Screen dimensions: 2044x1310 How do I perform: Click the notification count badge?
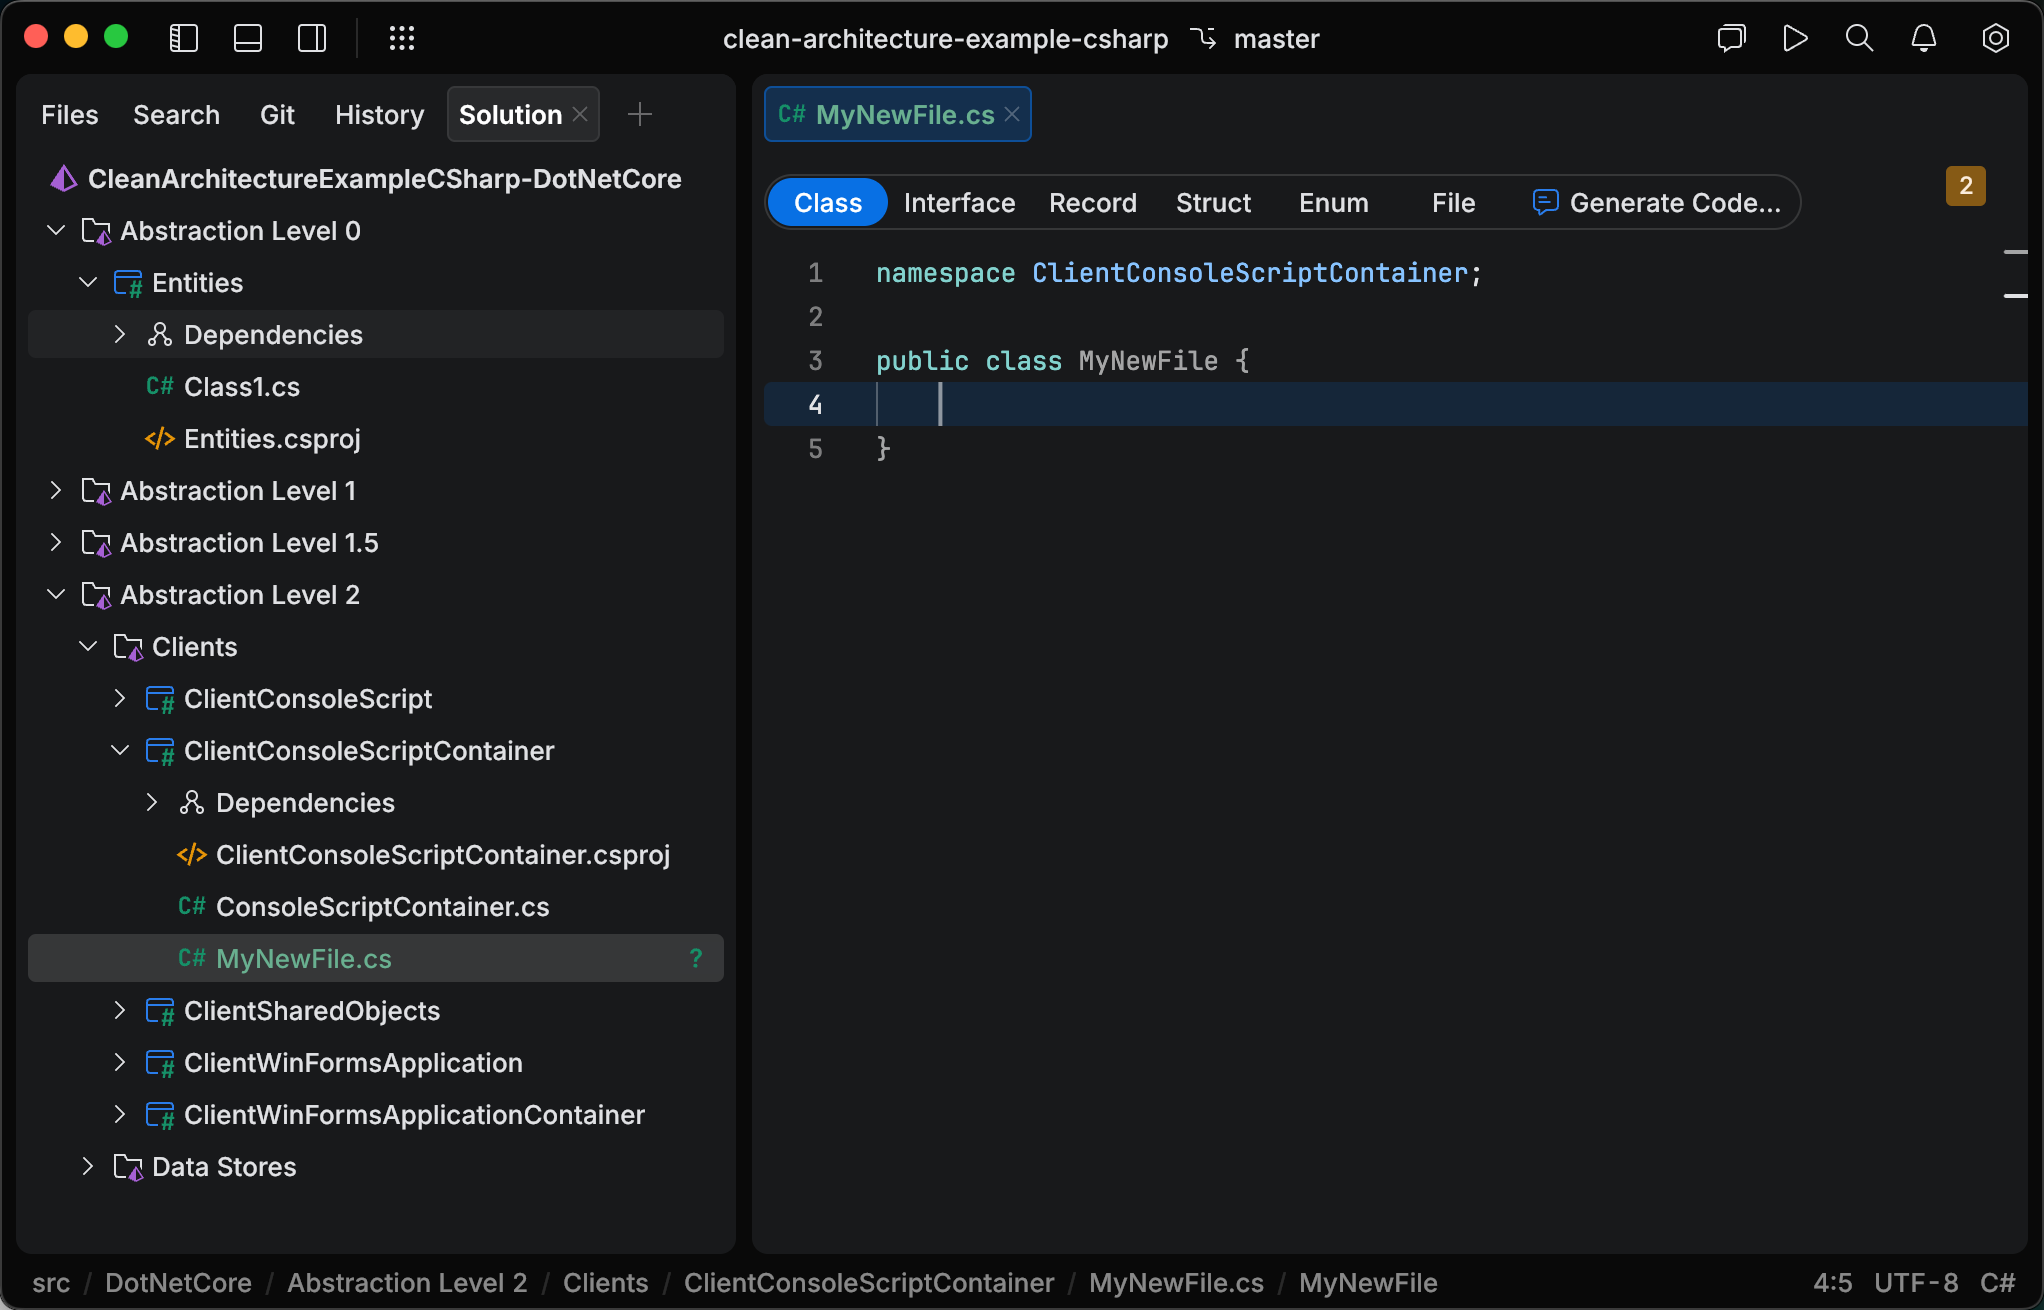[1966, 186]
